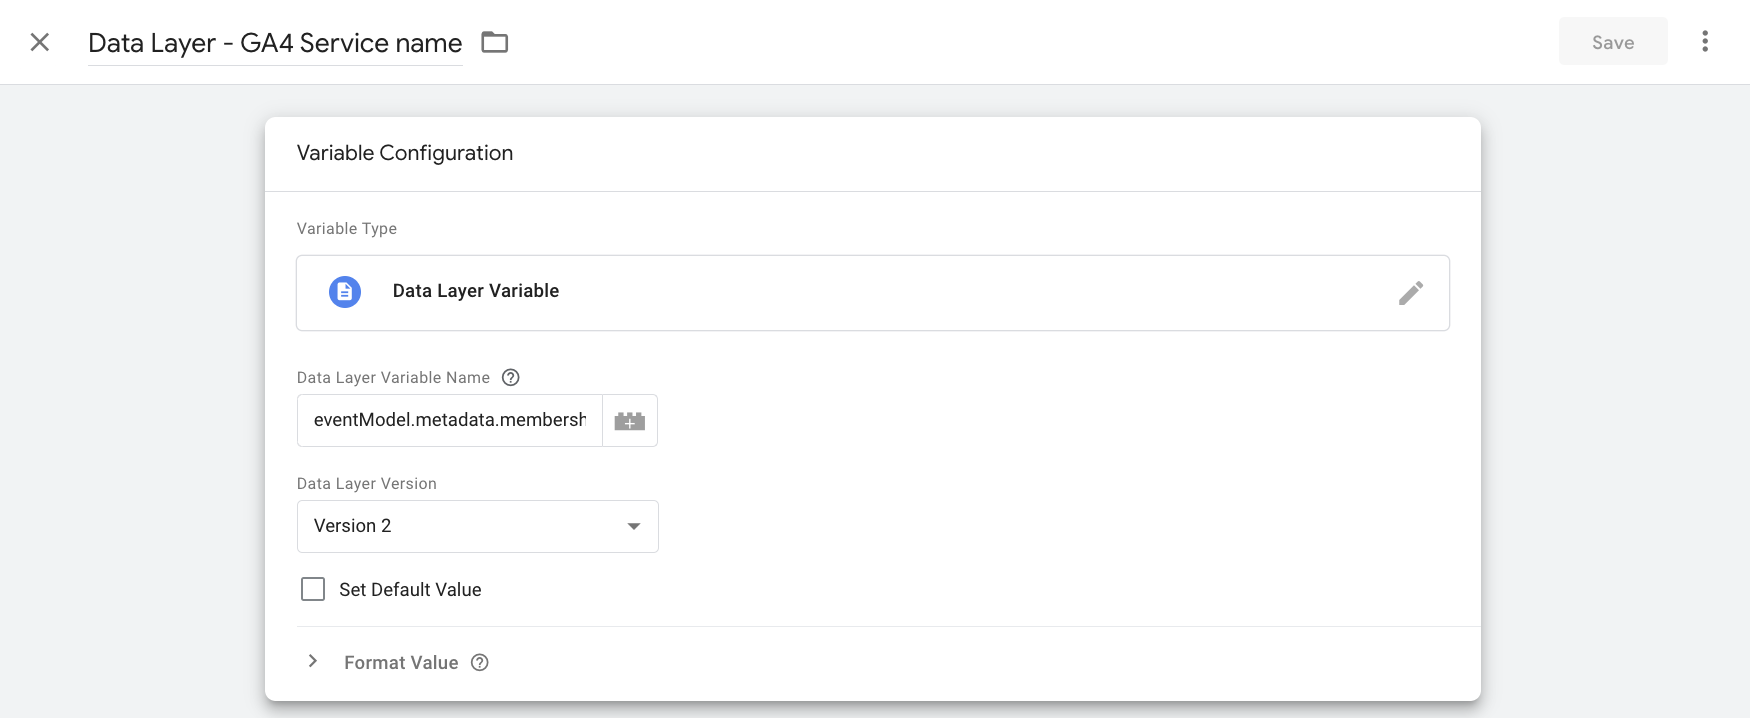Open the three-dot more actions menu
The height and width of the screenshot is (718, 1750).
pos(1705,42)
